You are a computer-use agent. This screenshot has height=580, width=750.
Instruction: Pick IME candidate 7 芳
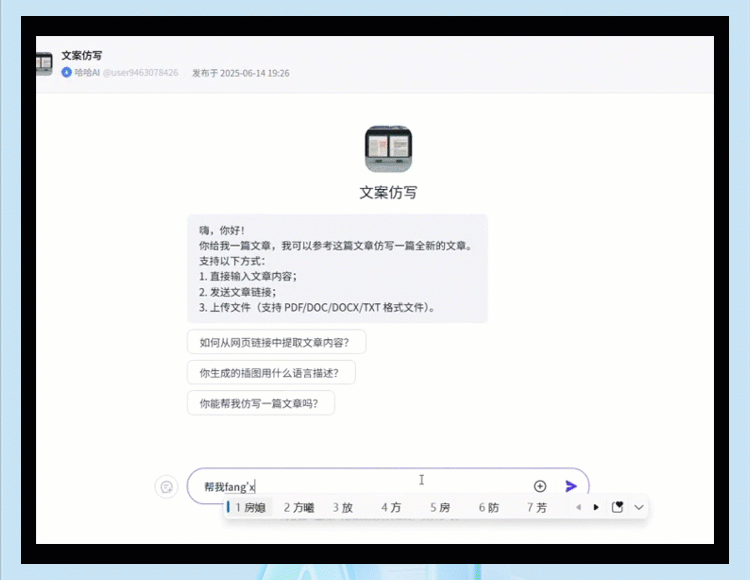(537, 507)
